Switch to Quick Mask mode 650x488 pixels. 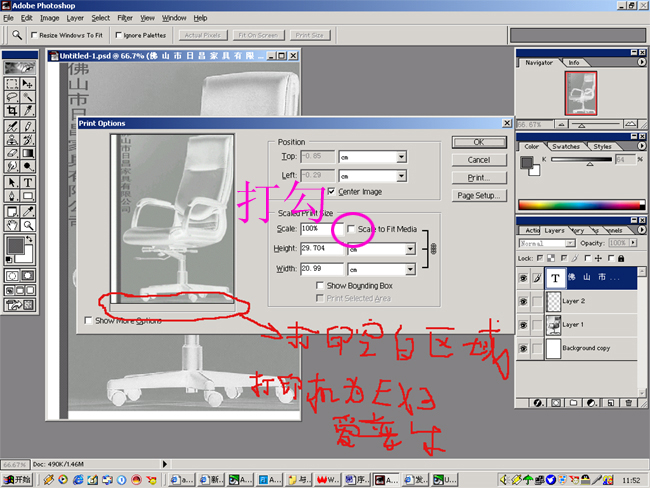pos(28,276)
